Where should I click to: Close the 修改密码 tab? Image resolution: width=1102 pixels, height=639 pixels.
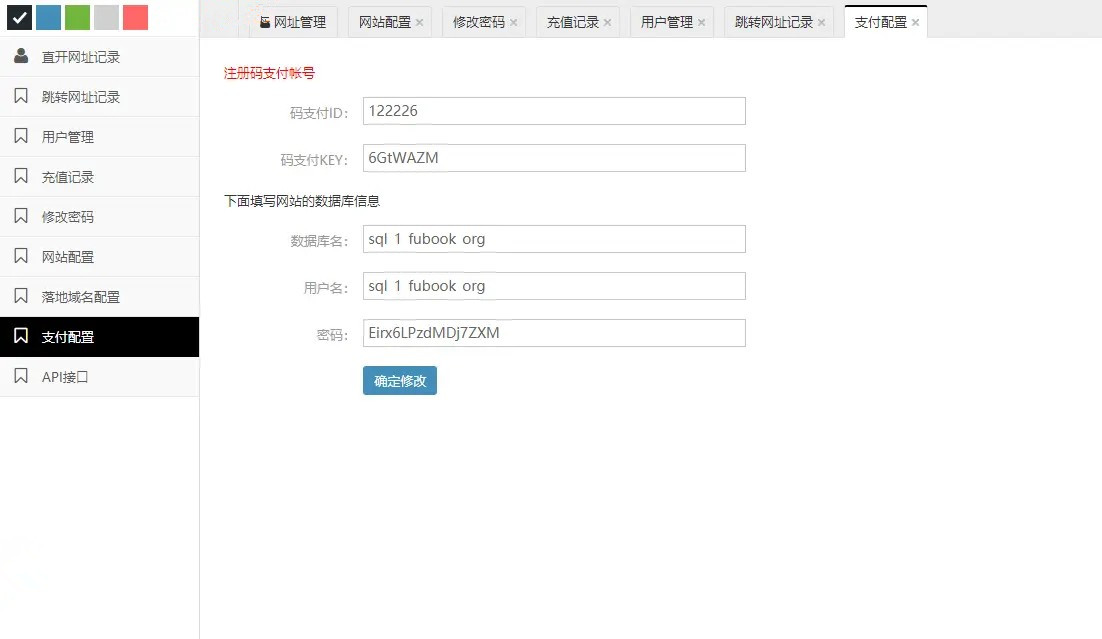(x=514, y=22)
